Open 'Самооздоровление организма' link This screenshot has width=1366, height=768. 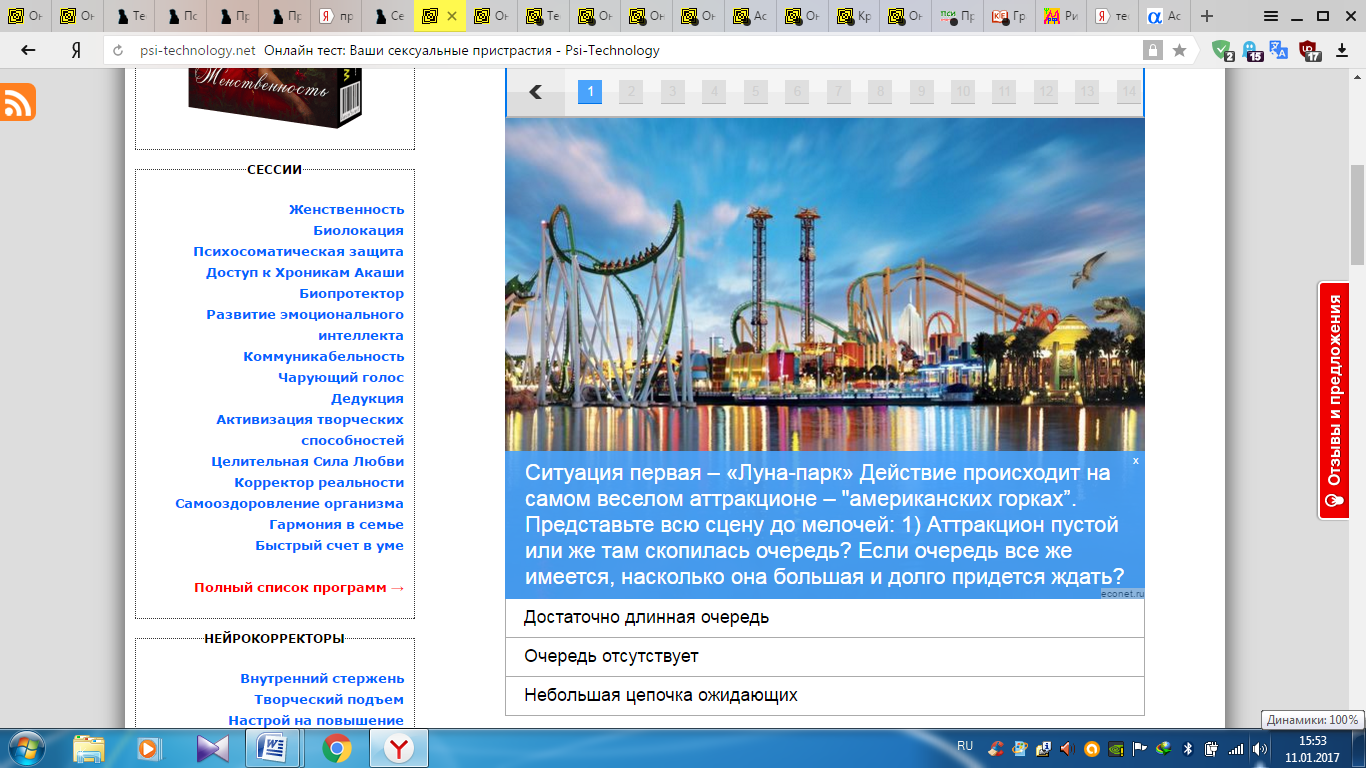click(x=289, y=503)
